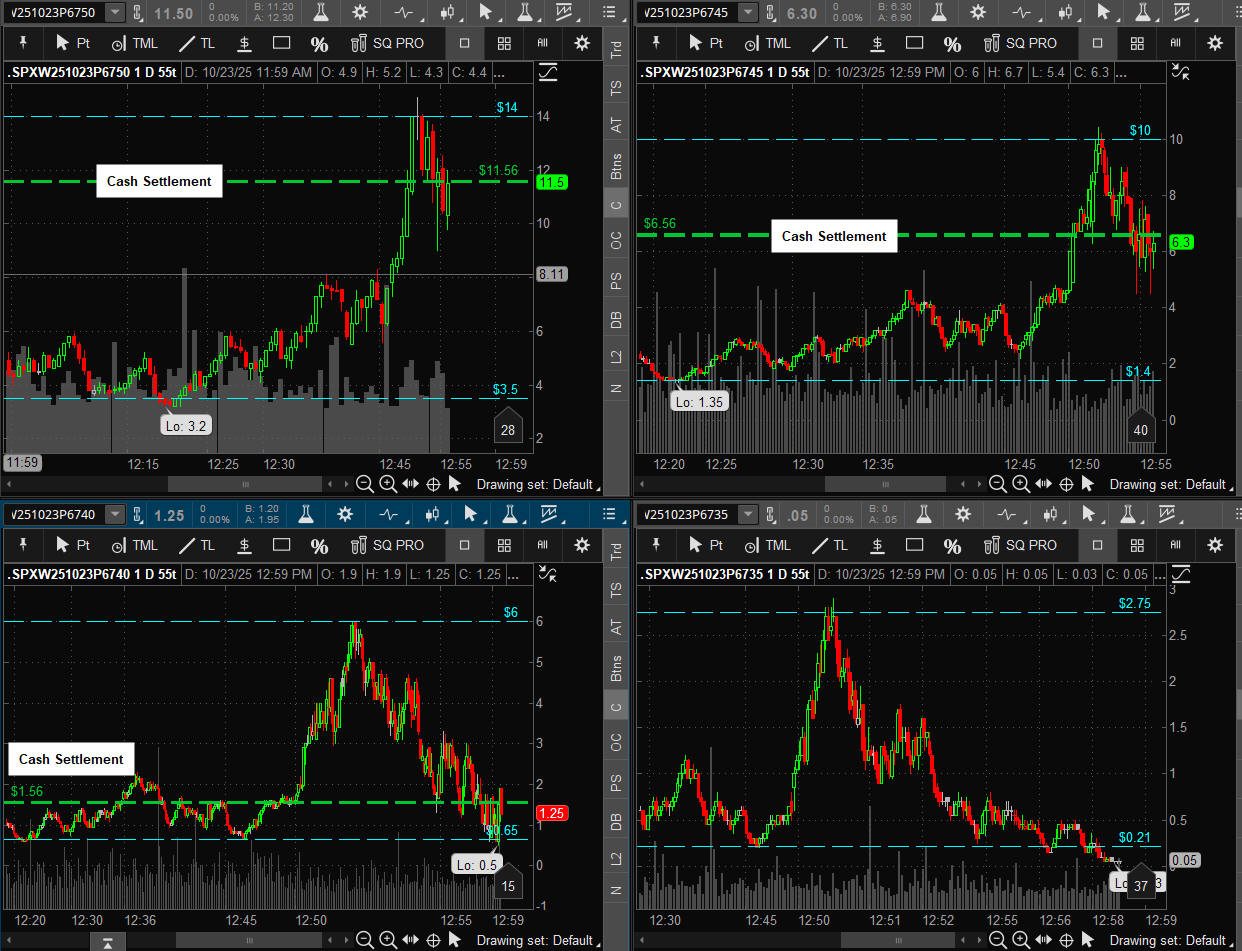The width and height of the screenshot is (1242, 951).
Task: Zoom in on the top-right chart
Action: [1021, 484]
